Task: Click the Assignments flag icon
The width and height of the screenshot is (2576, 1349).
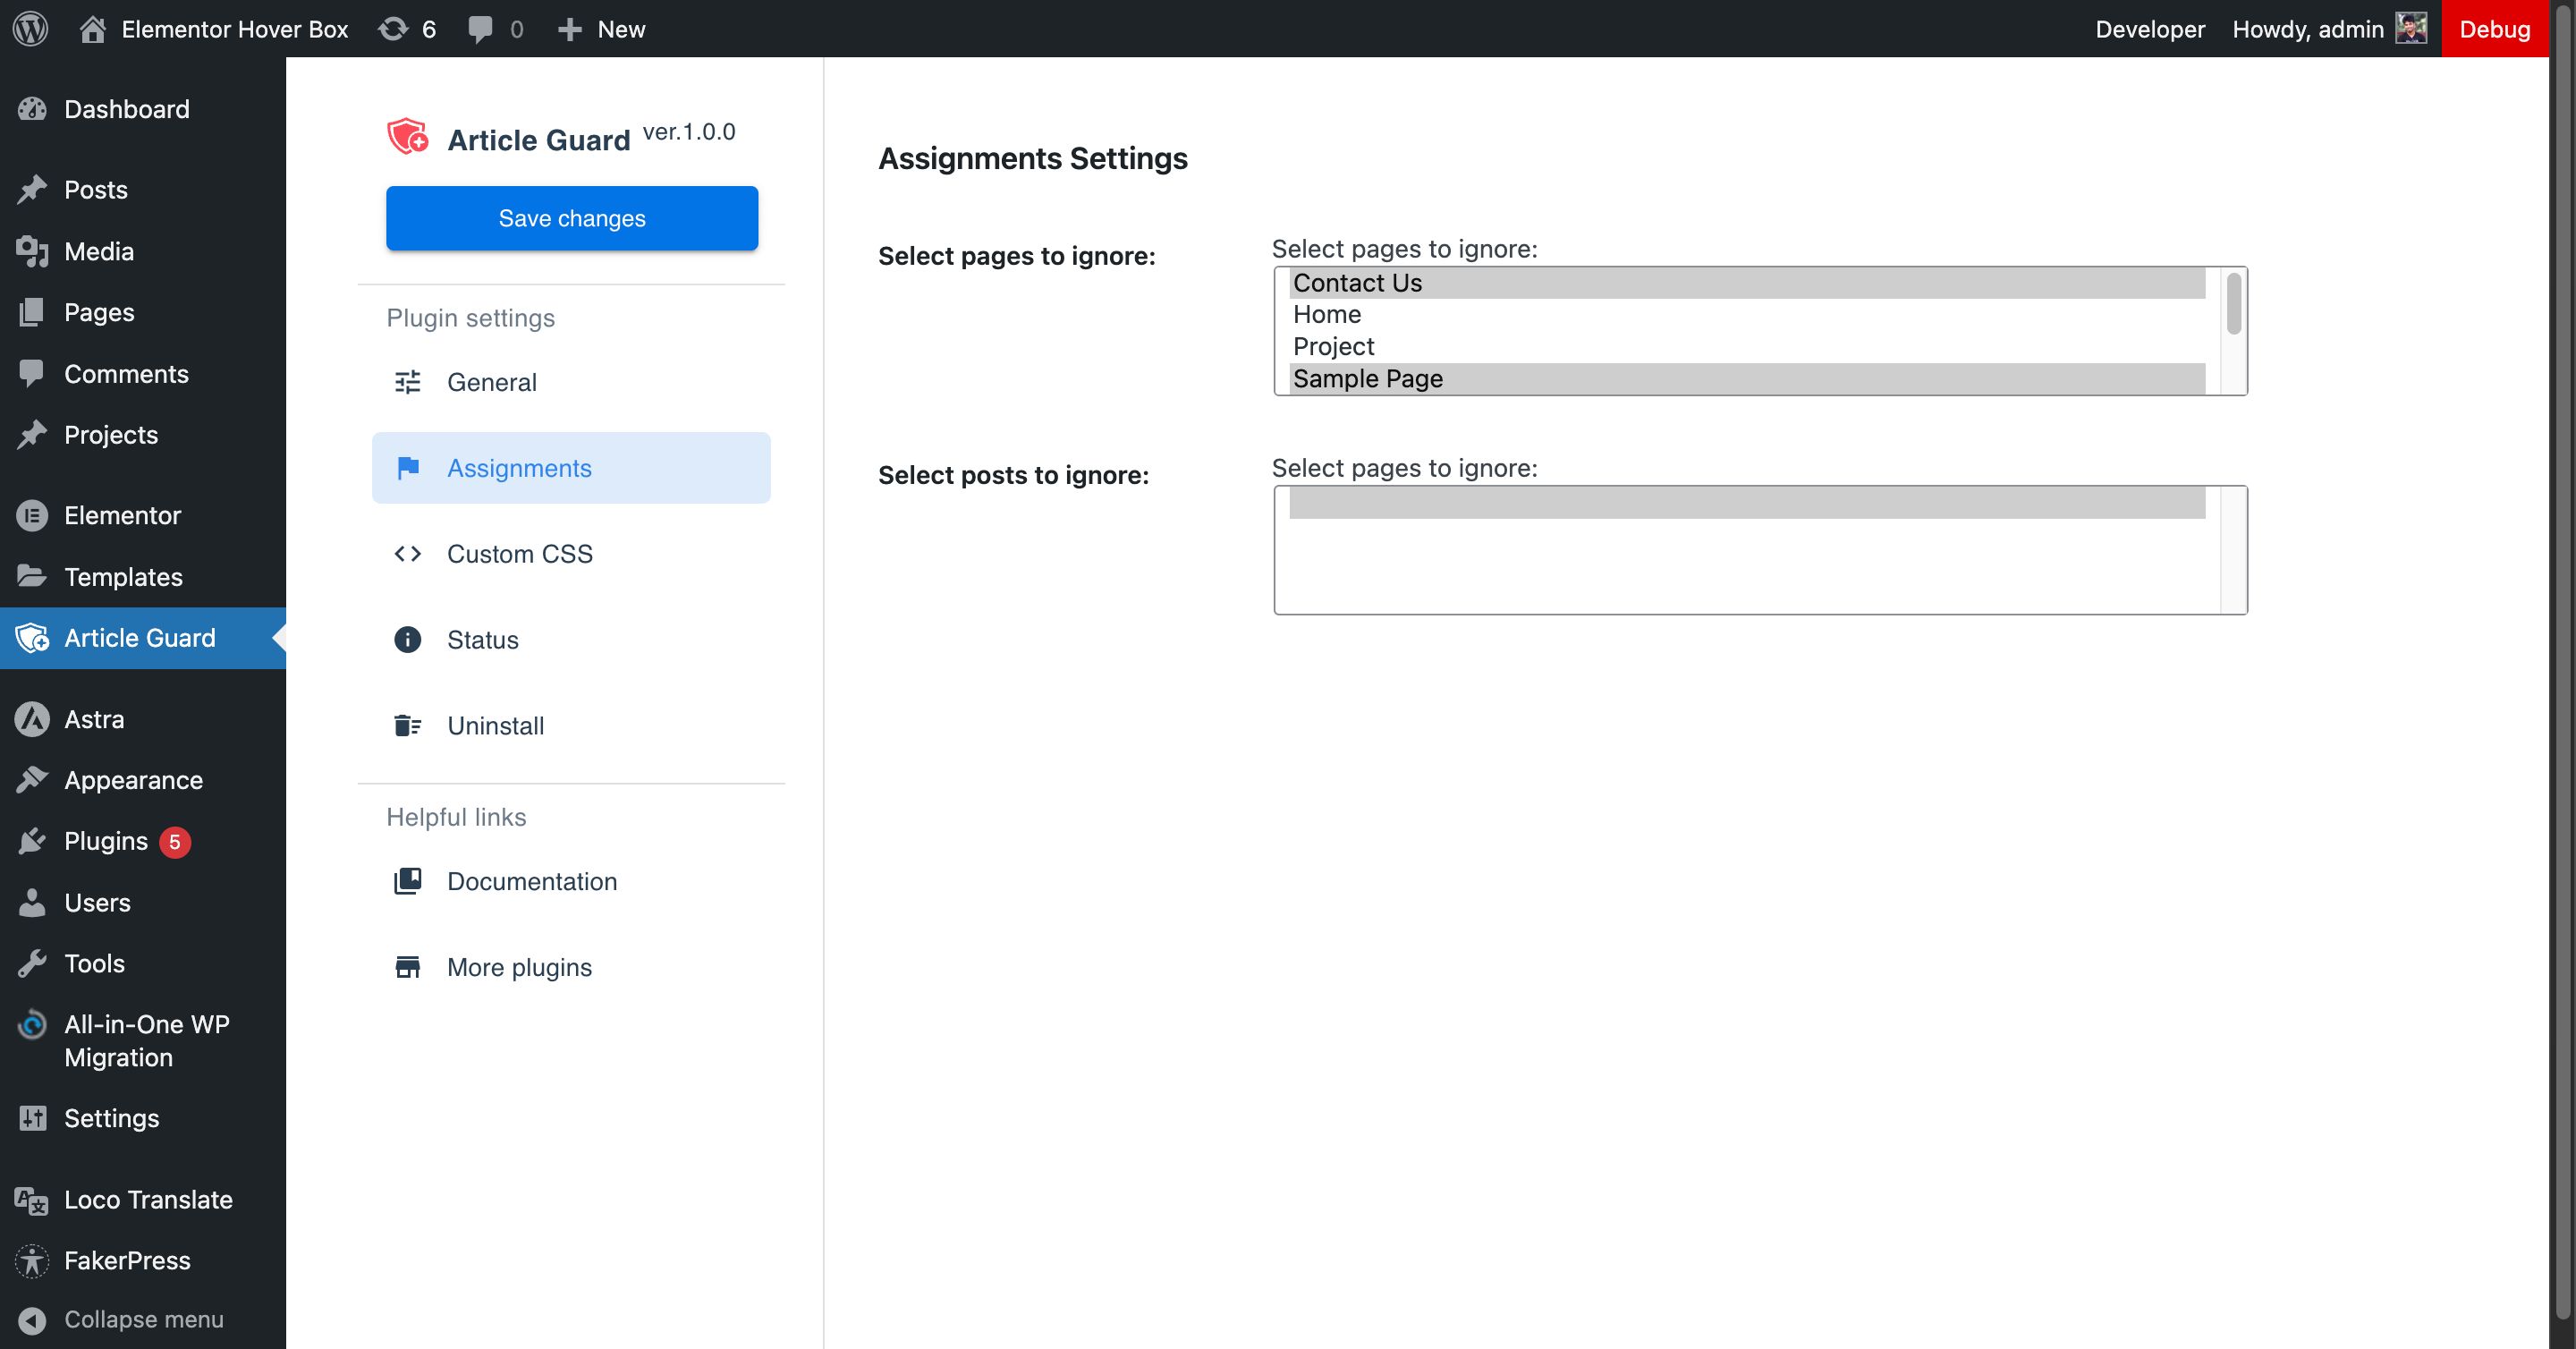Action: tap(408, 468)
